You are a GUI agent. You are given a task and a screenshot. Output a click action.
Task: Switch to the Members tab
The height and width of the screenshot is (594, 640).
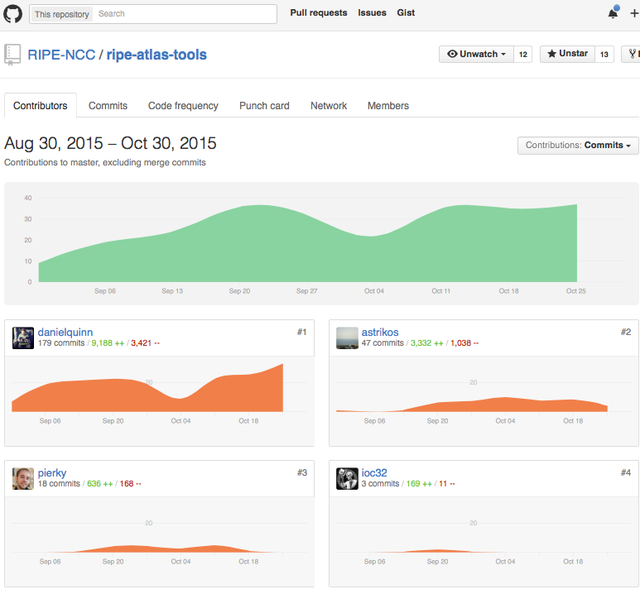tap(388, 106)
